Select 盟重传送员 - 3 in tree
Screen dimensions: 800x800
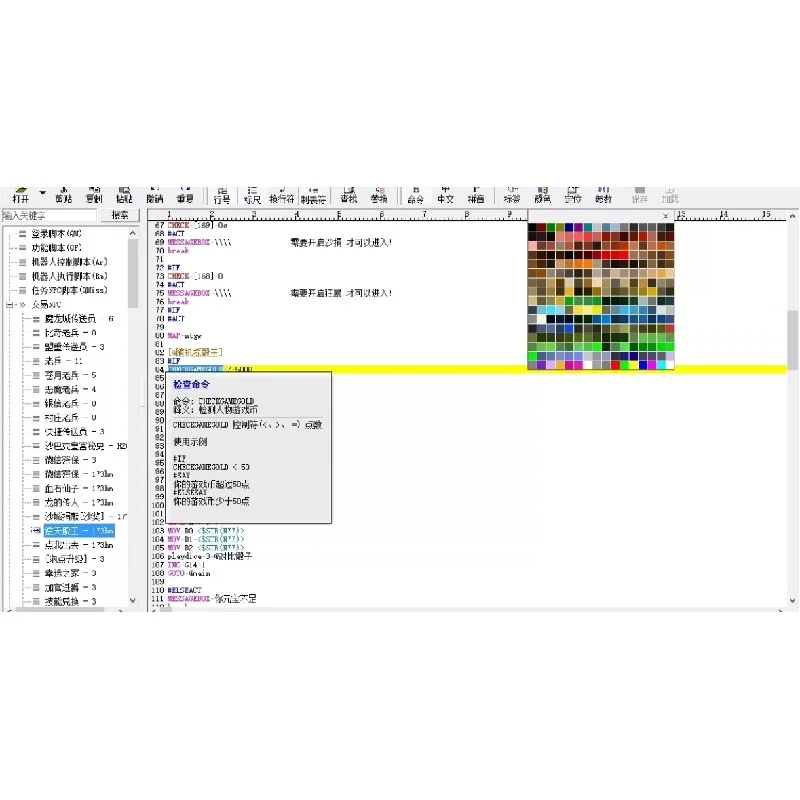coord(74,347)
